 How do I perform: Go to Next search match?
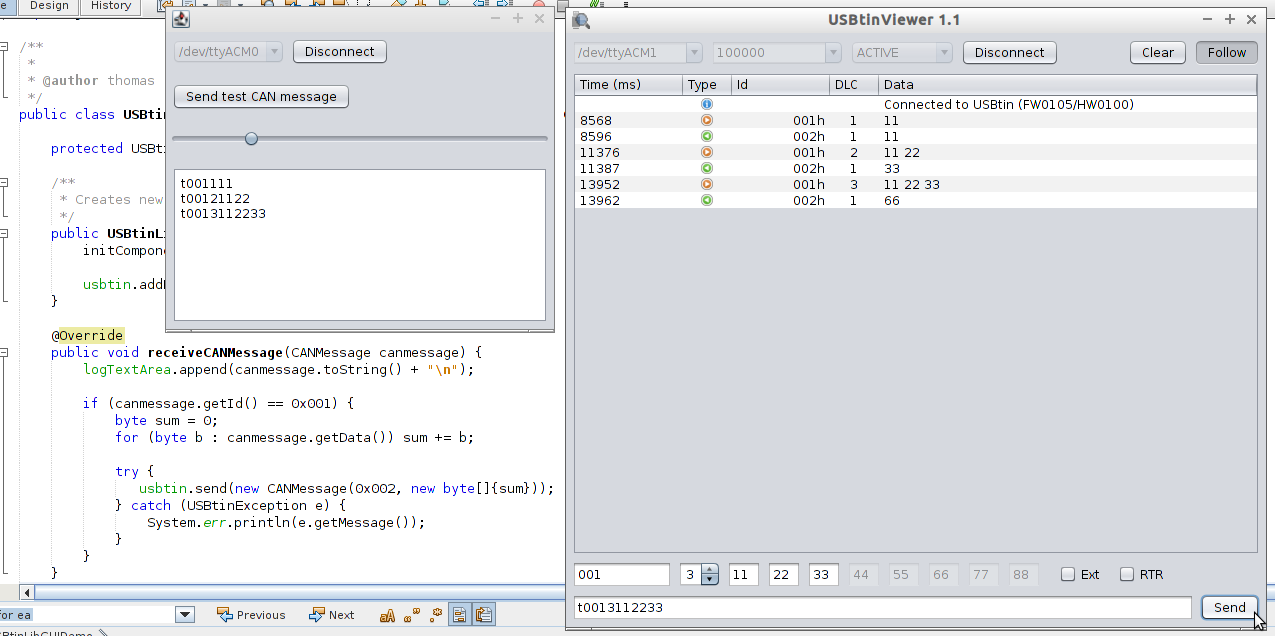point(331,615)
